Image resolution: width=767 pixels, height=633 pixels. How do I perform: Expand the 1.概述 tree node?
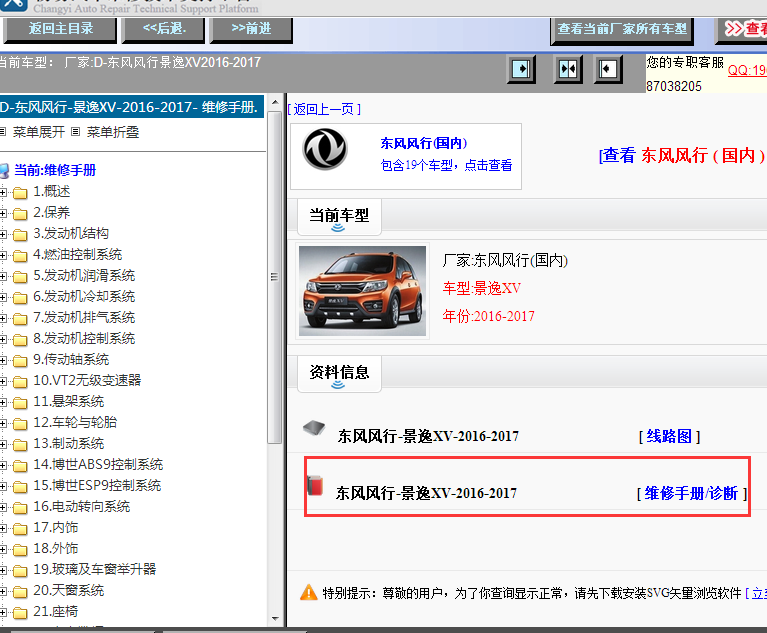click(4, 192)
